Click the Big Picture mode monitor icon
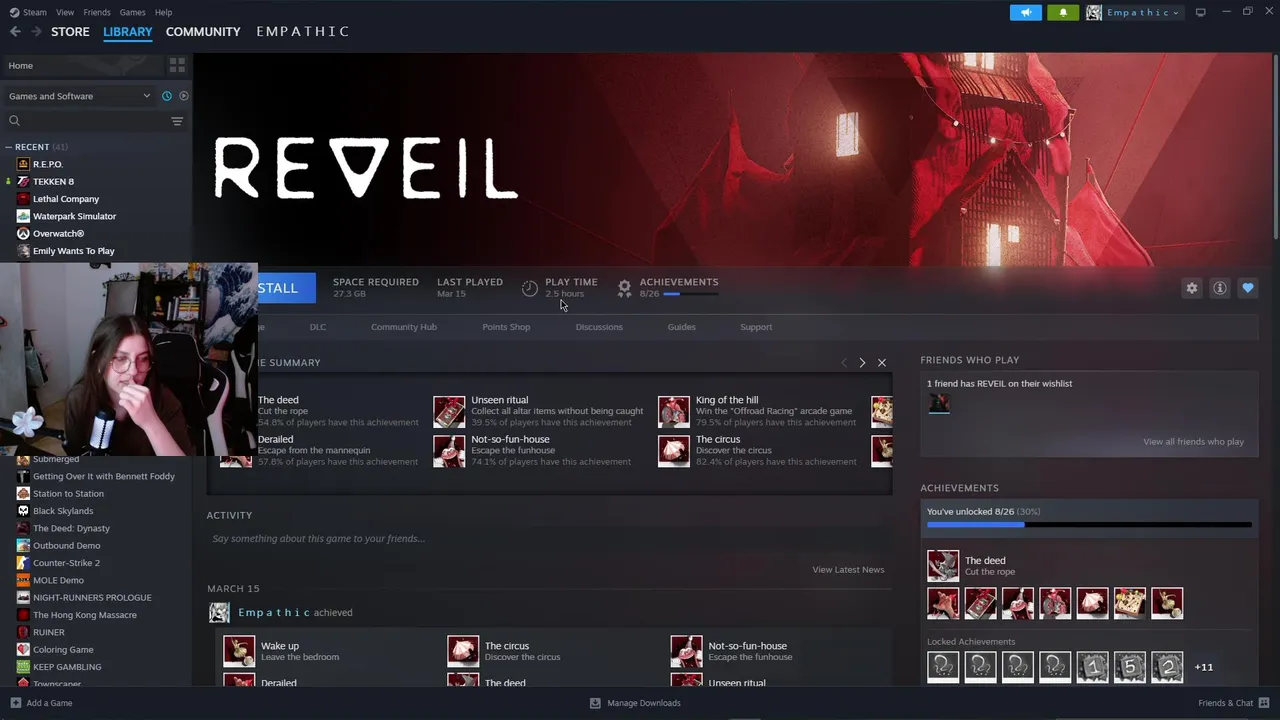 (1200, 12)
